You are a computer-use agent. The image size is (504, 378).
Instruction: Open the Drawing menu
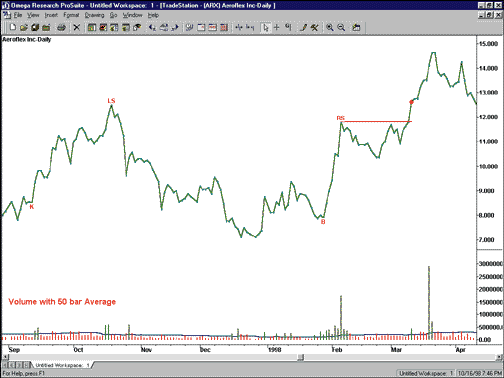(x=94, y=15)
